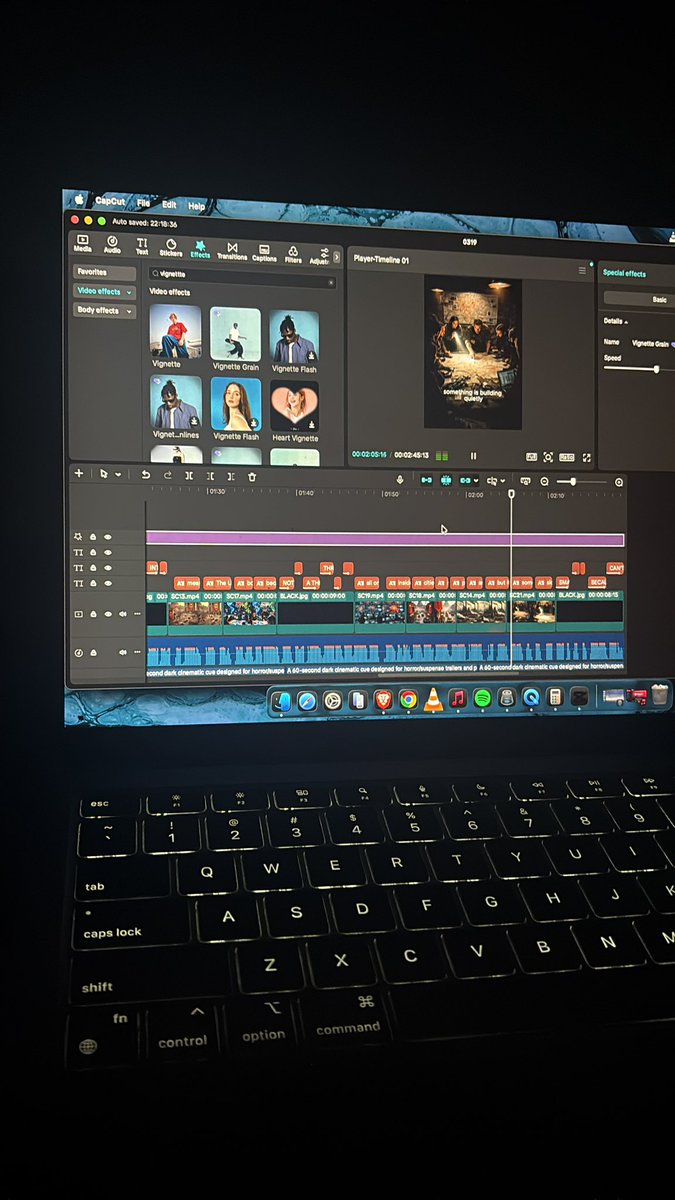
Task: Open the Stickers tab
Action: (x=171, y=247)
